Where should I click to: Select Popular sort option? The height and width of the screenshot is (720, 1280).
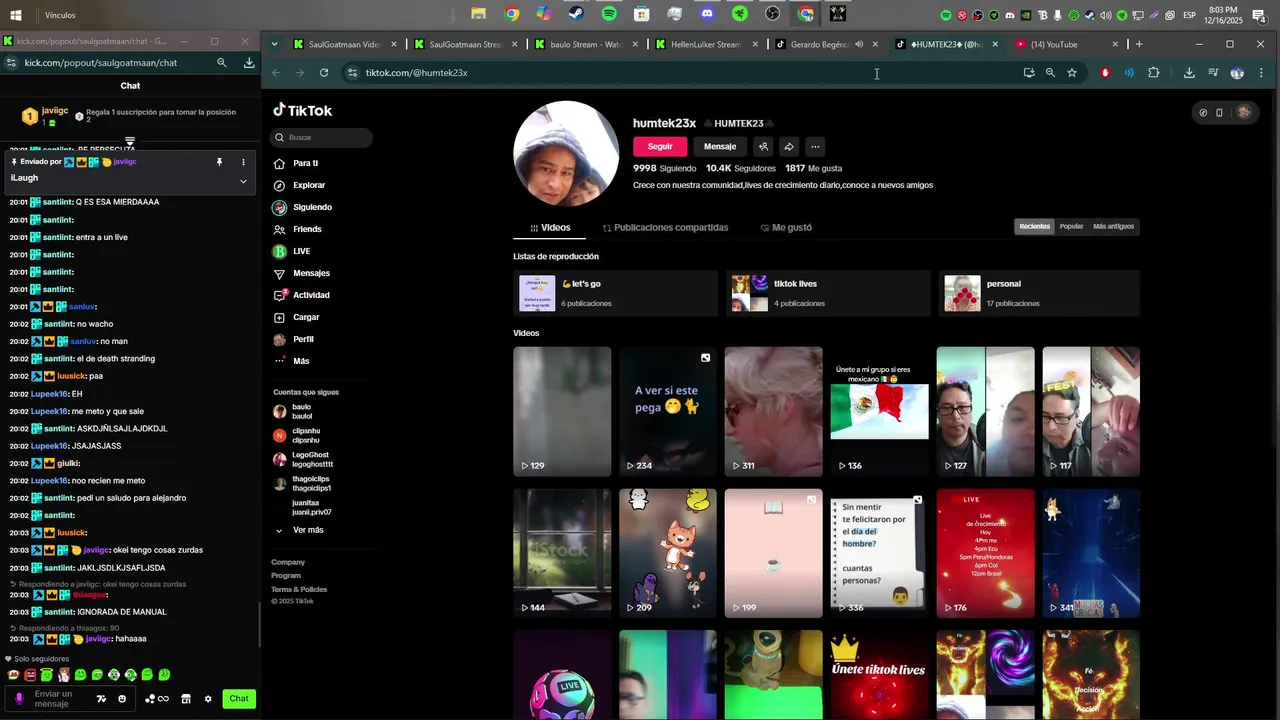[x=1071, y=226]
